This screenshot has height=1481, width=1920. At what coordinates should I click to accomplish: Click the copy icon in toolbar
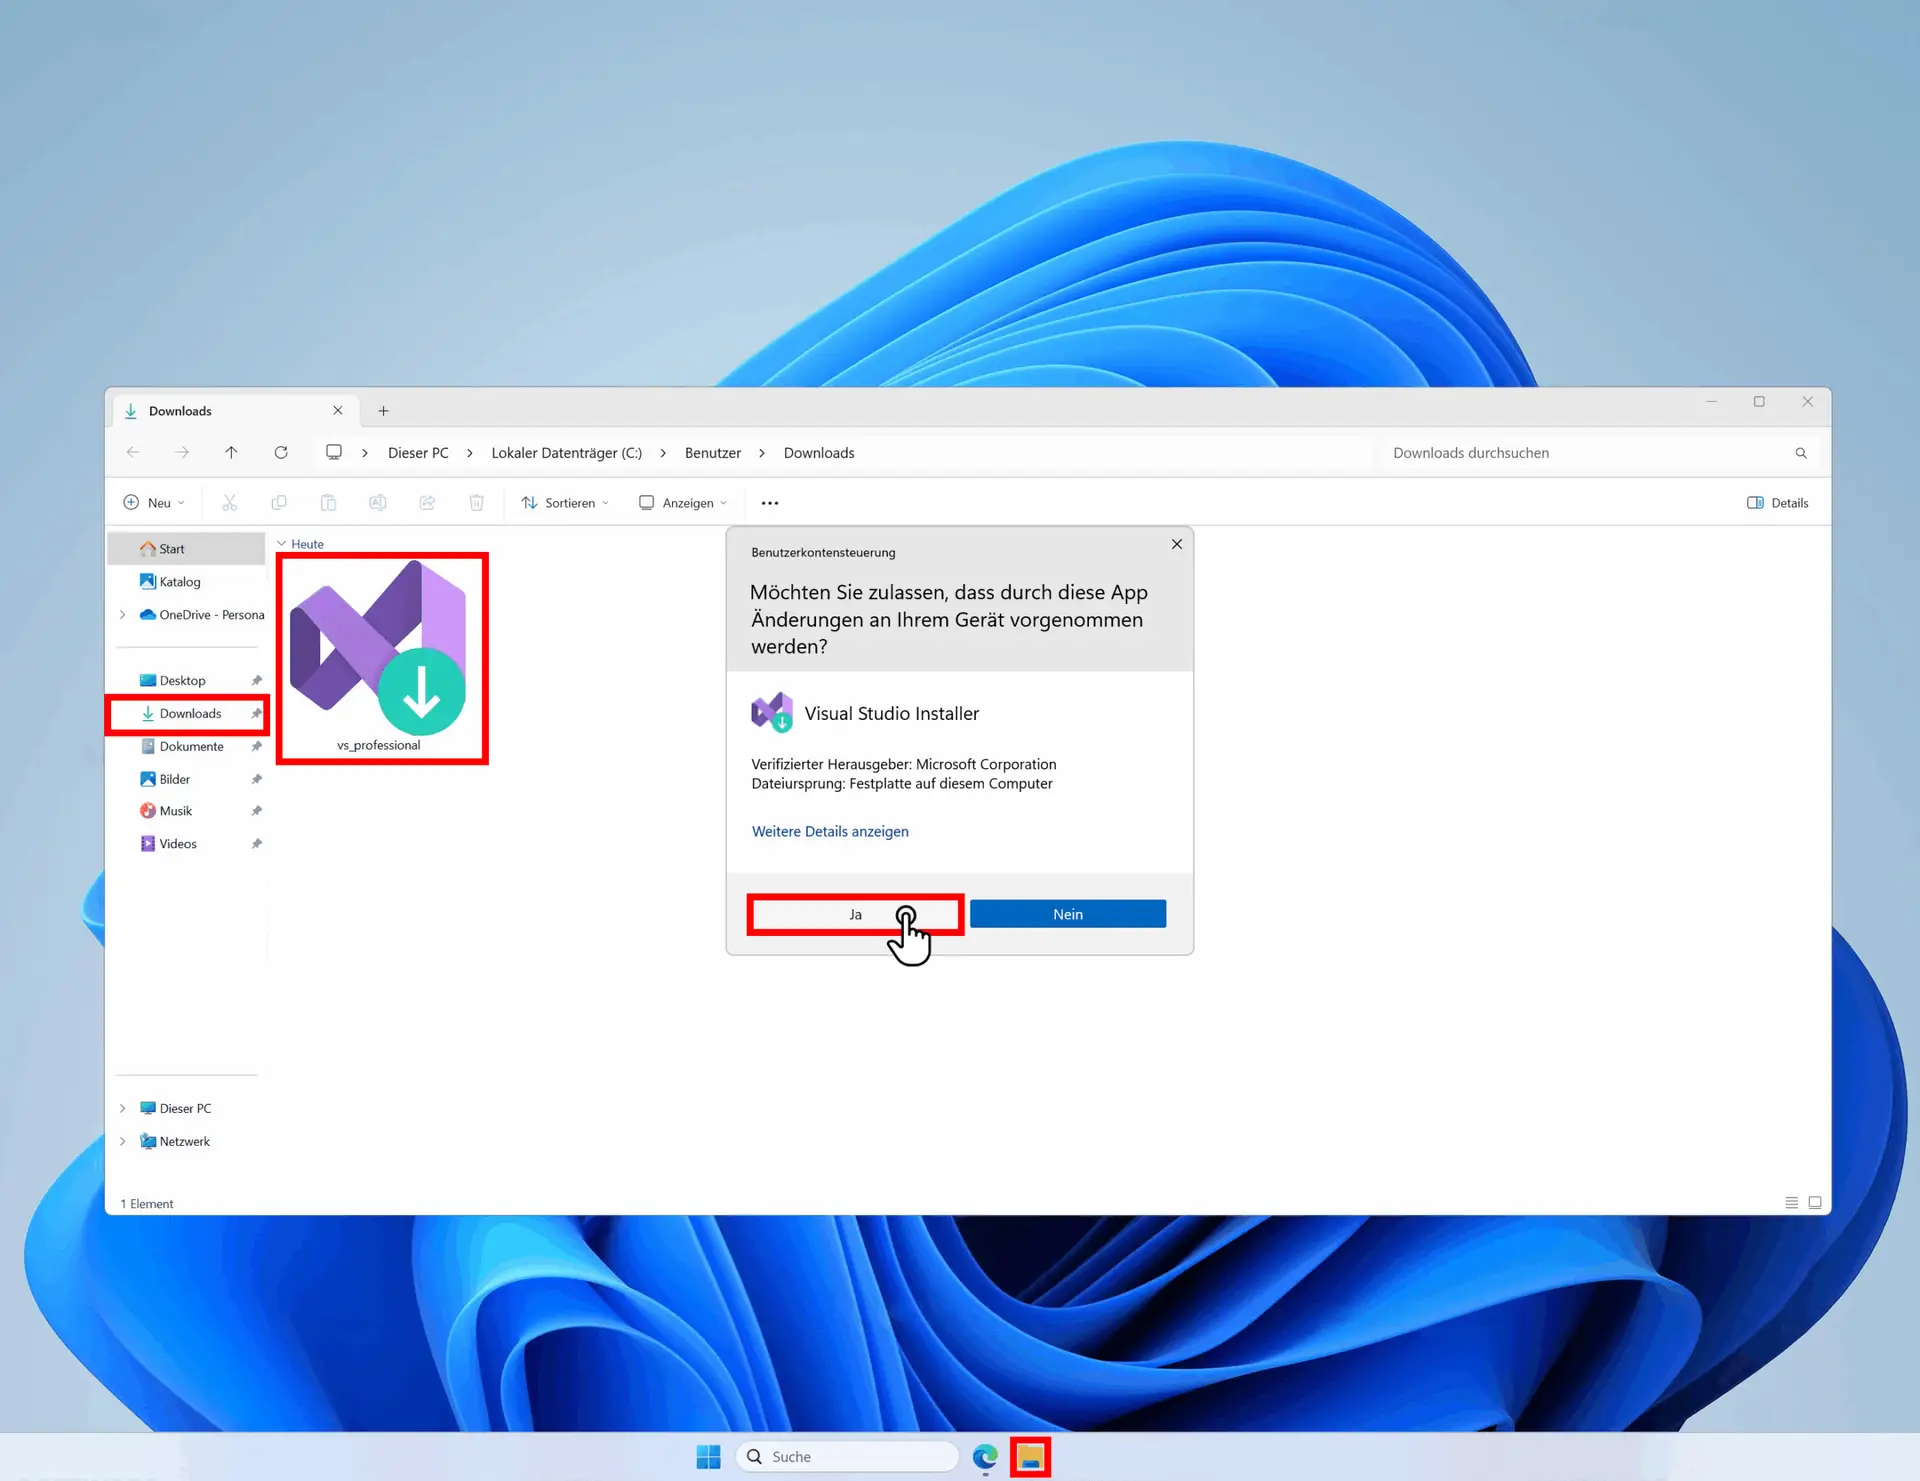pyautogui.click(x=279, y=503)
